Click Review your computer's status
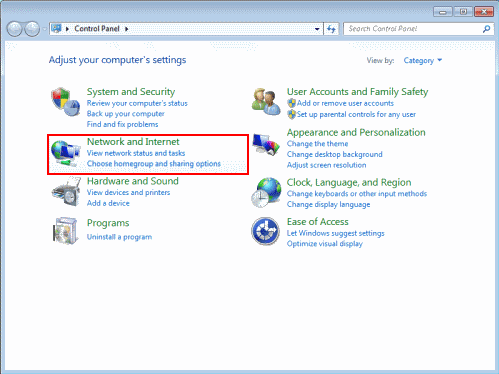Screen dimensions: 499x374 click(137, 103)
